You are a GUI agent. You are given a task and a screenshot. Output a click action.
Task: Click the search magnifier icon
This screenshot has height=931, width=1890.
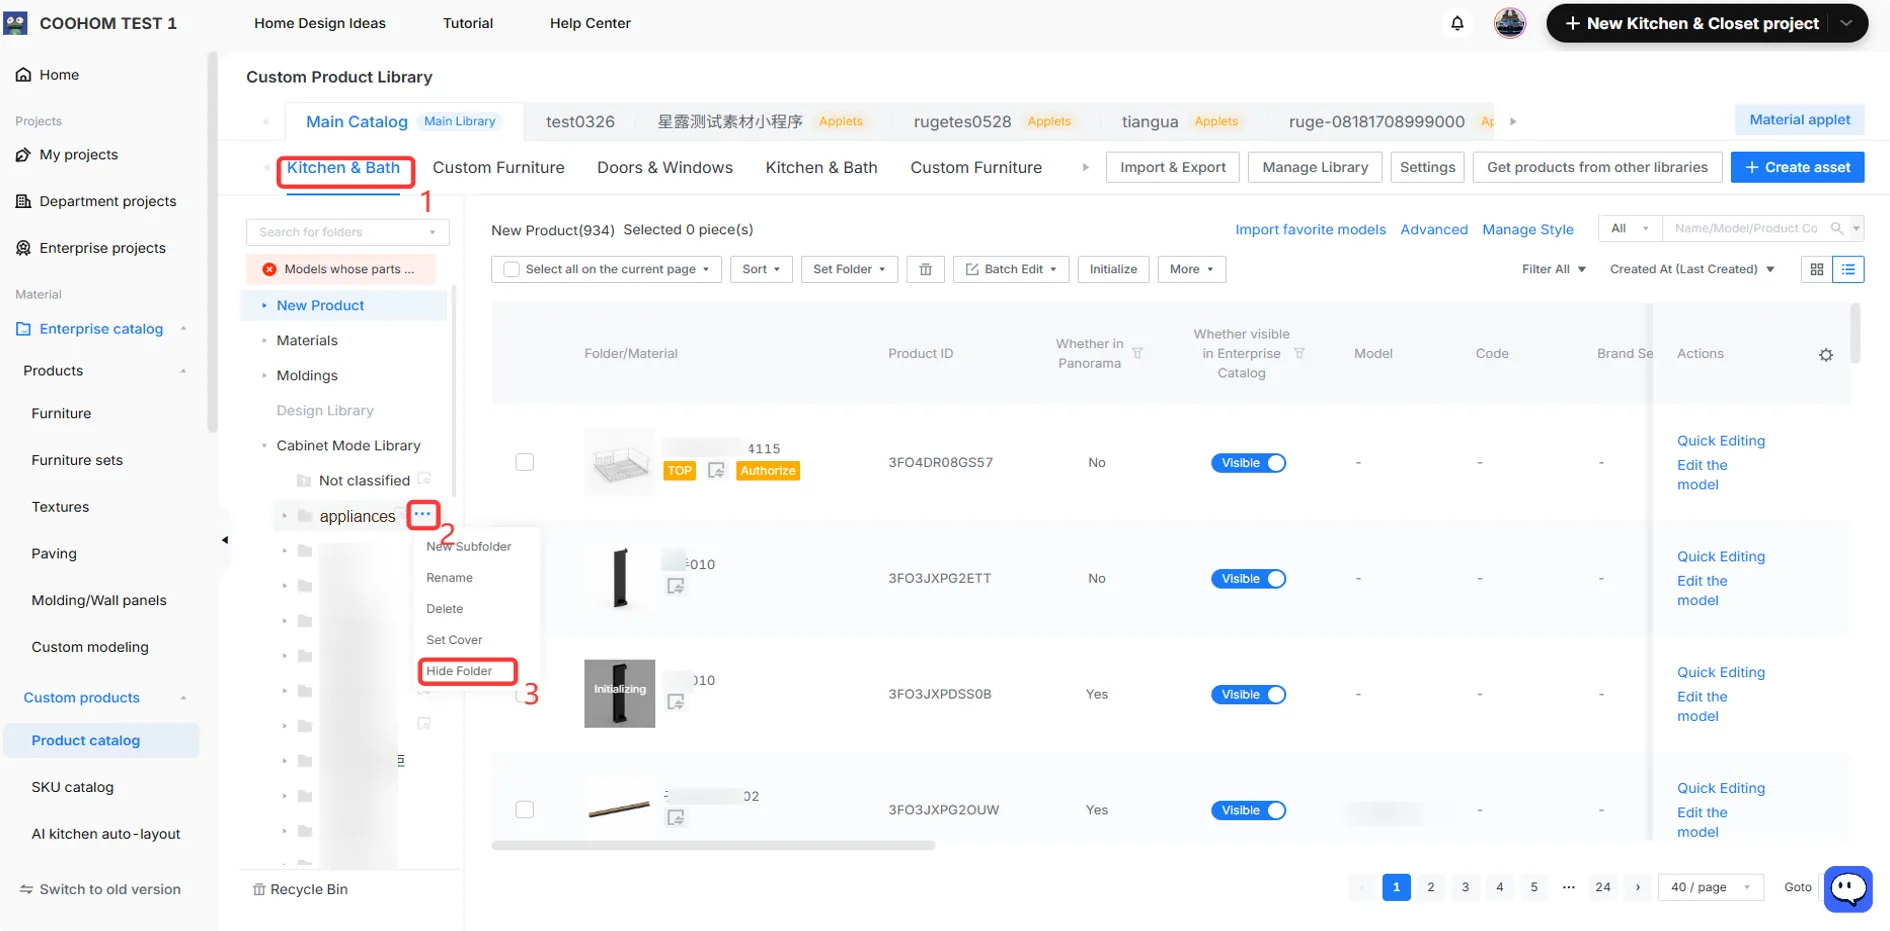coord(1836,229)
